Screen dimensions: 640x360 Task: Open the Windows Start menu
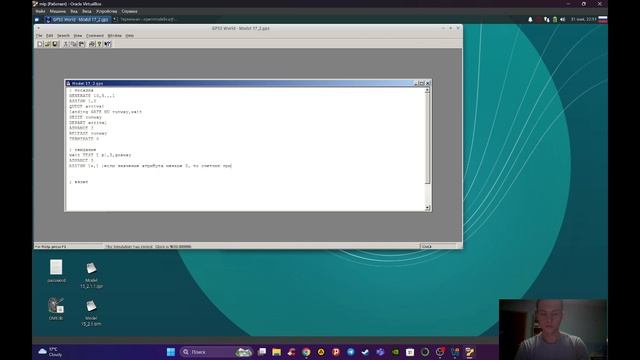(171, 352)
